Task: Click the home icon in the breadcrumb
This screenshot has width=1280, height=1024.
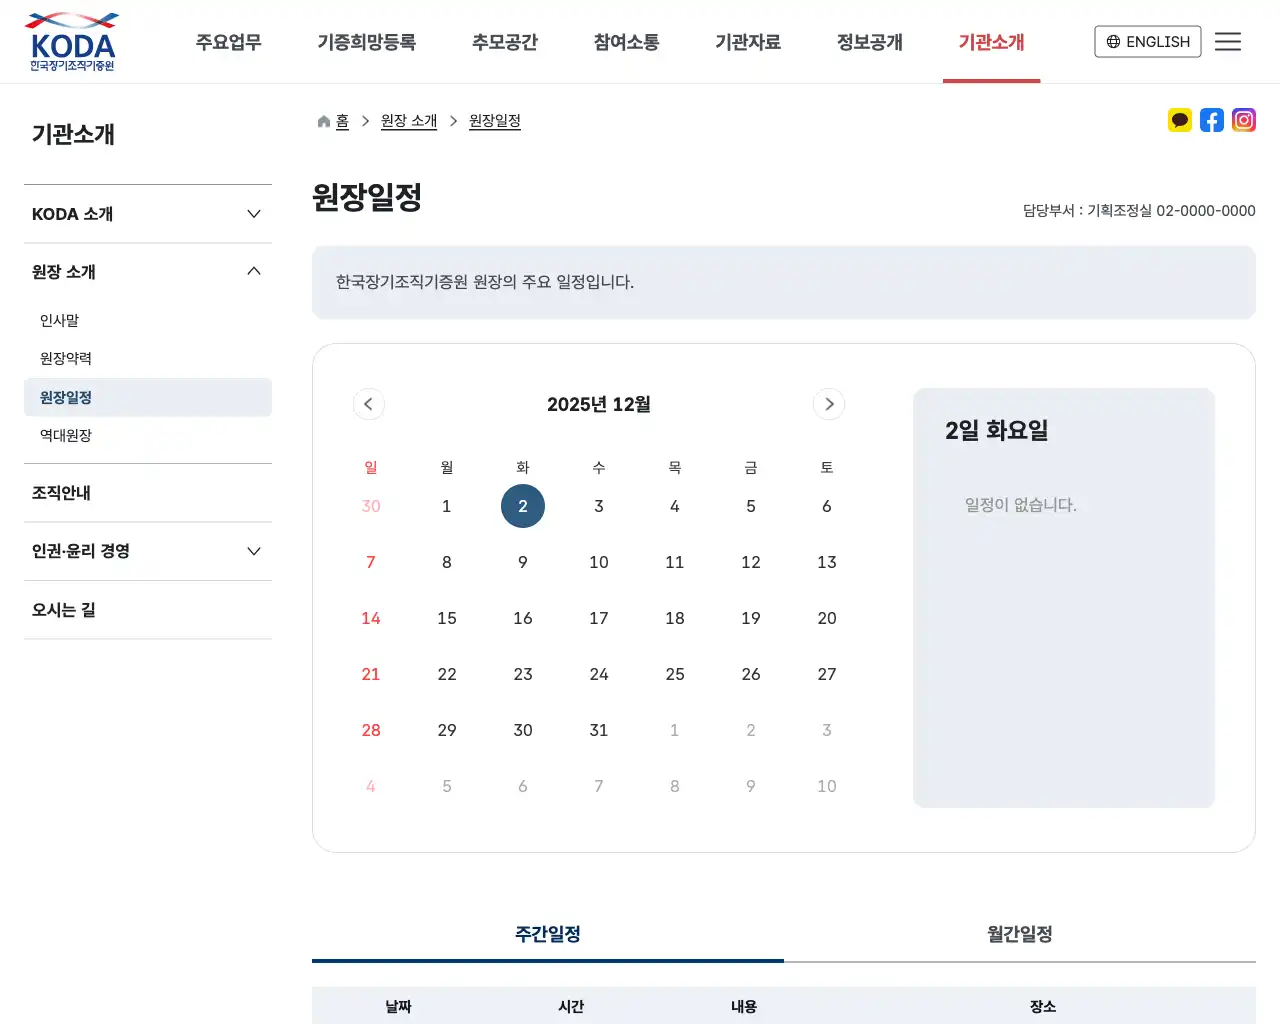Action: click(322, 120)
